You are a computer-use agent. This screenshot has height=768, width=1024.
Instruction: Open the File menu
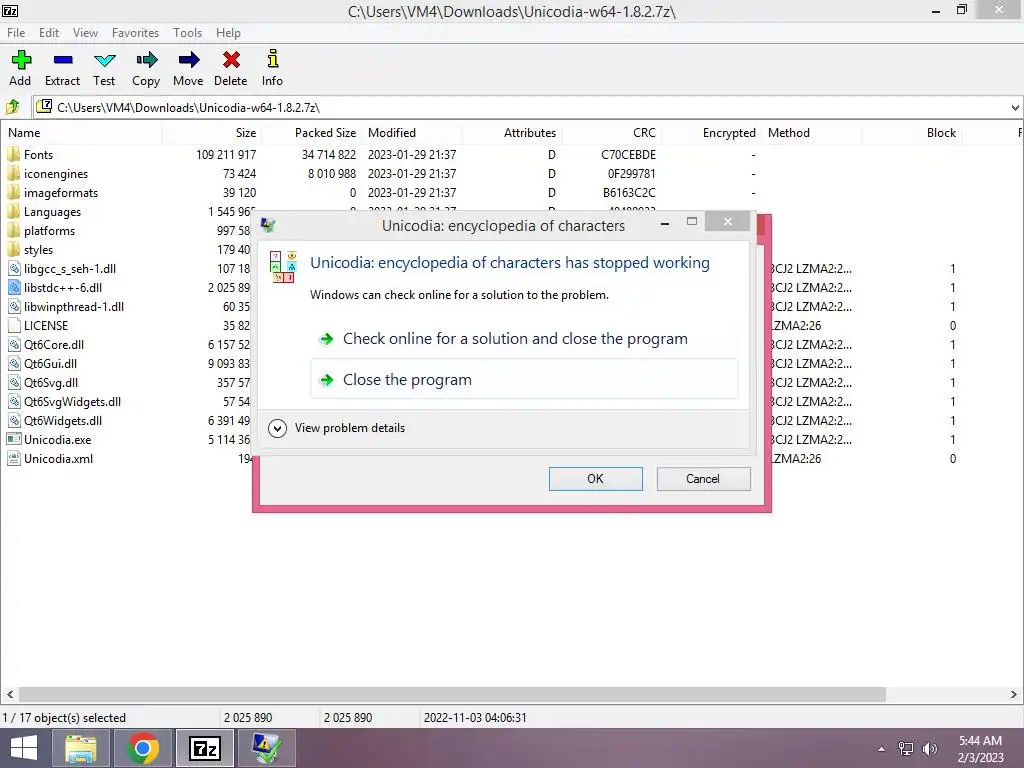coord(16,33)
